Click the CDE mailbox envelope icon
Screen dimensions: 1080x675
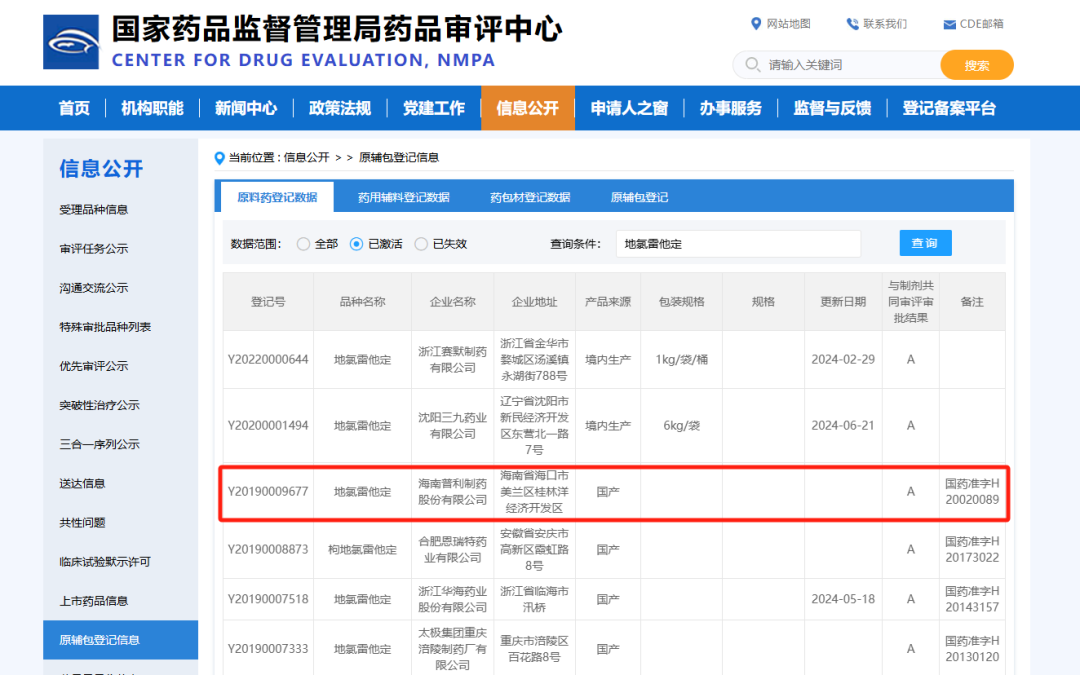point(949,24)
